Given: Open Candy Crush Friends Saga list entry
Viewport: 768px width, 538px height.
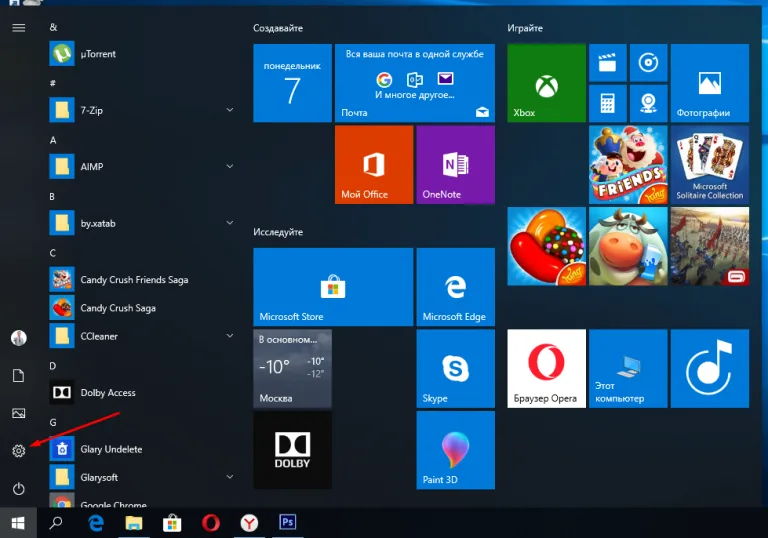Looking at the screenshot, I should point(141,279).
